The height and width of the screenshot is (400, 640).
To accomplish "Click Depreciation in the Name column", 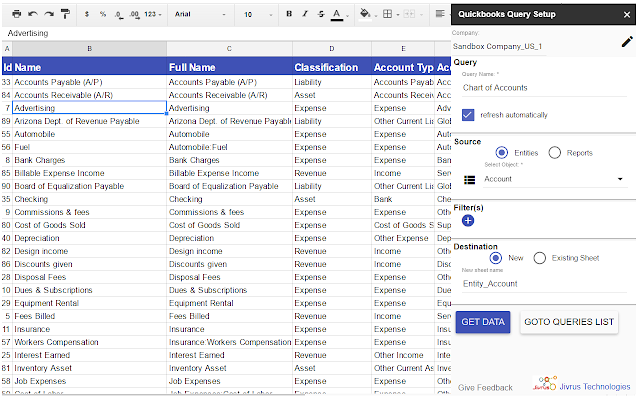I will click(x=89, y=238).
